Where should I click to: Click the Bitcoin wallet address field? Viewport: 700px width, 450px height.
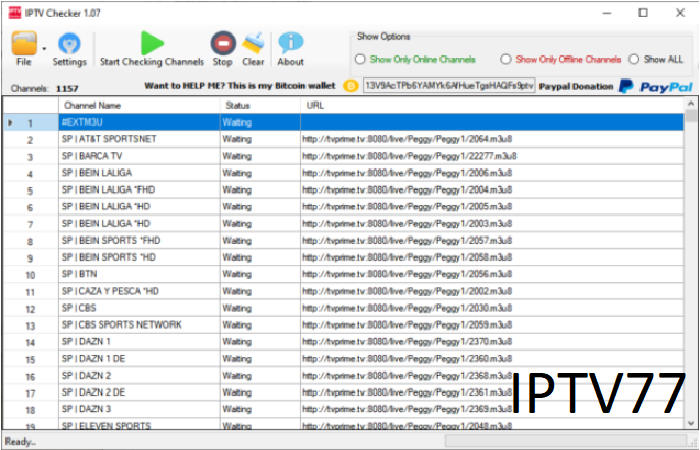tap(449, 86)
